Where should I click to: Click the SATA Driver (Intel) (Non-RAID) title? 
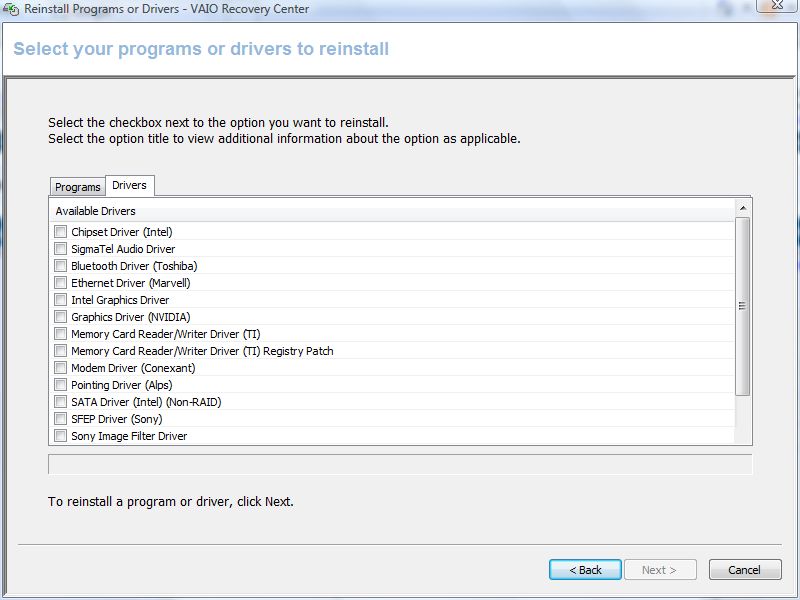146,402
